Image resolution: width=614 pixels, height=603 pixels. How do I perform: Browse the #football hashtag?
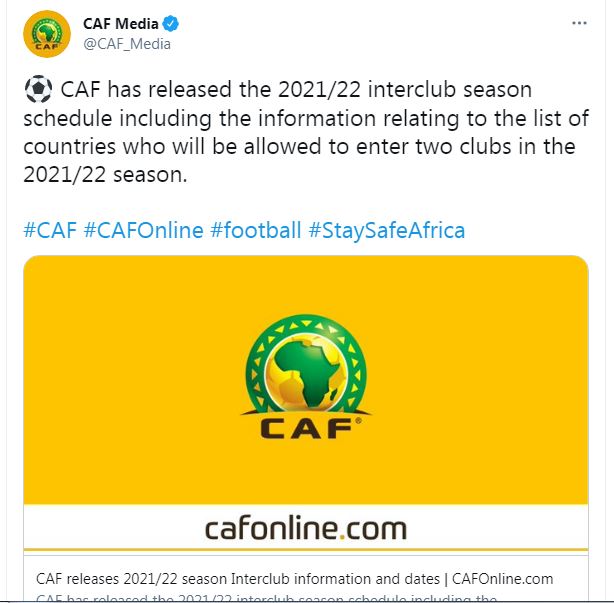(x=255, y=231)
